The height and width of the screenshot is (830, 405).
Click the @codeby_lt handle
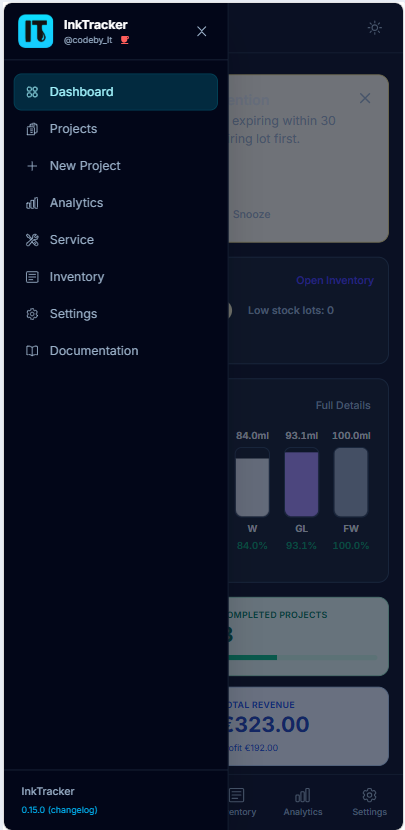click(88, 40)
